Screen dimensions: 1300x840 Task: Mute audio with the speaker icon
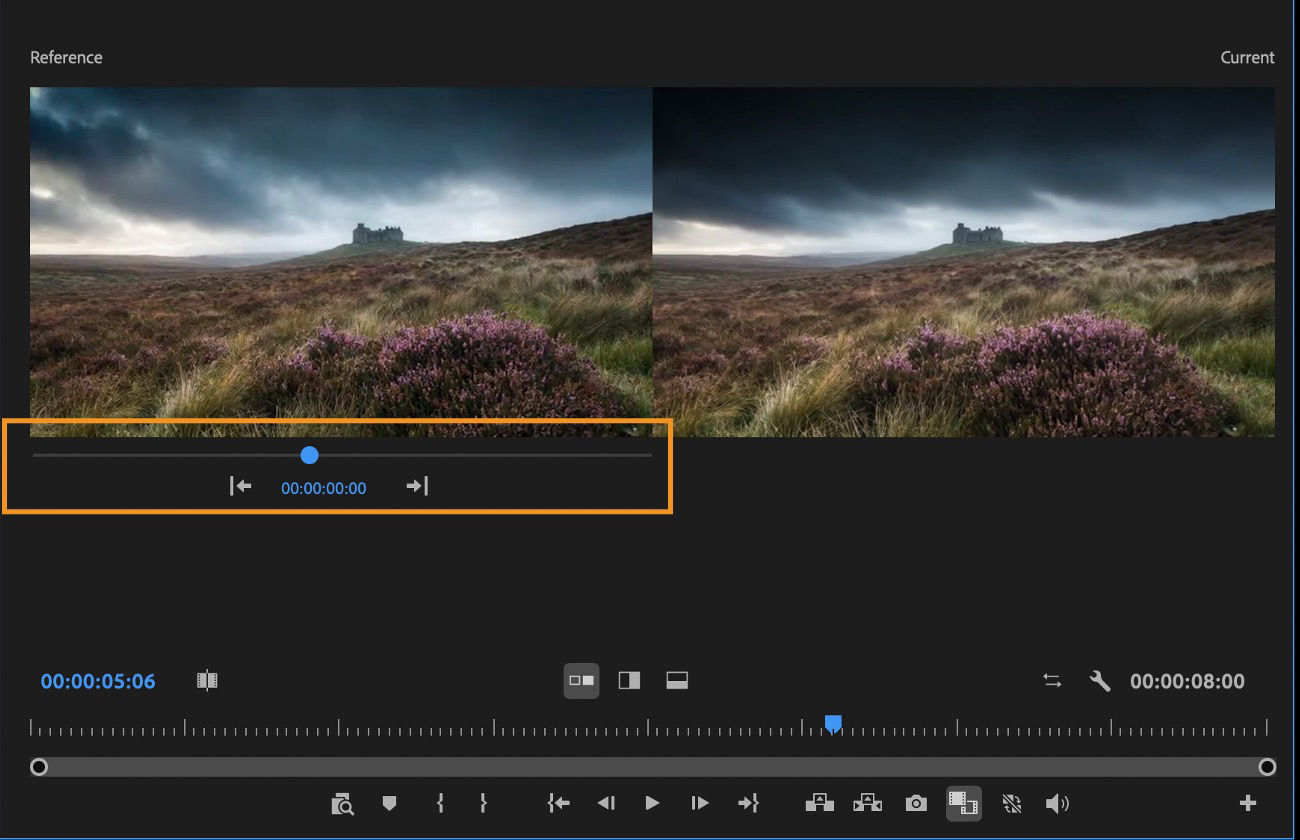(x=1058, y=803)
